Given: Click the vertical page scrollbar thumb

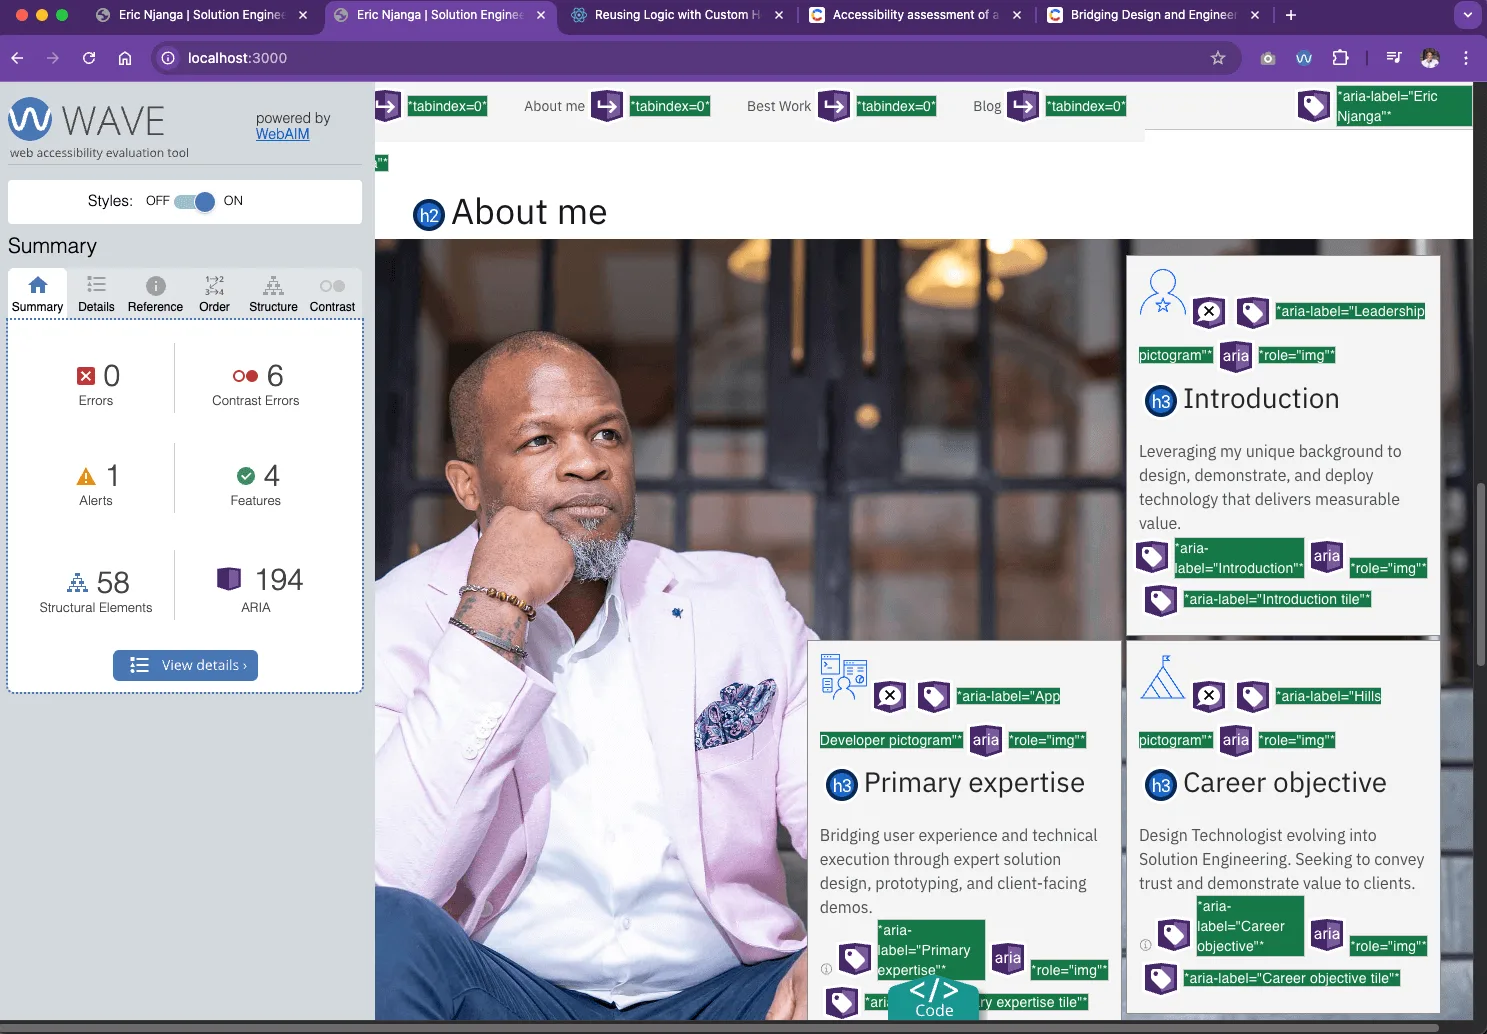Looking at the screenshot, I should point(1480,575).
